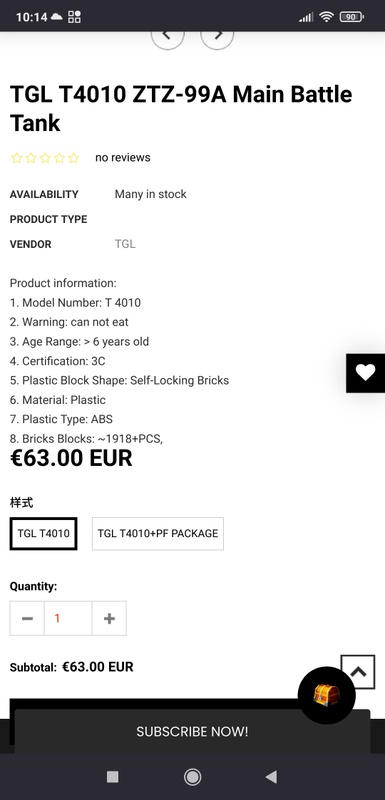The height and width of the screenshot is (800, 385).
Task: Click the product title heading
Action: click(x=181, y=109)
